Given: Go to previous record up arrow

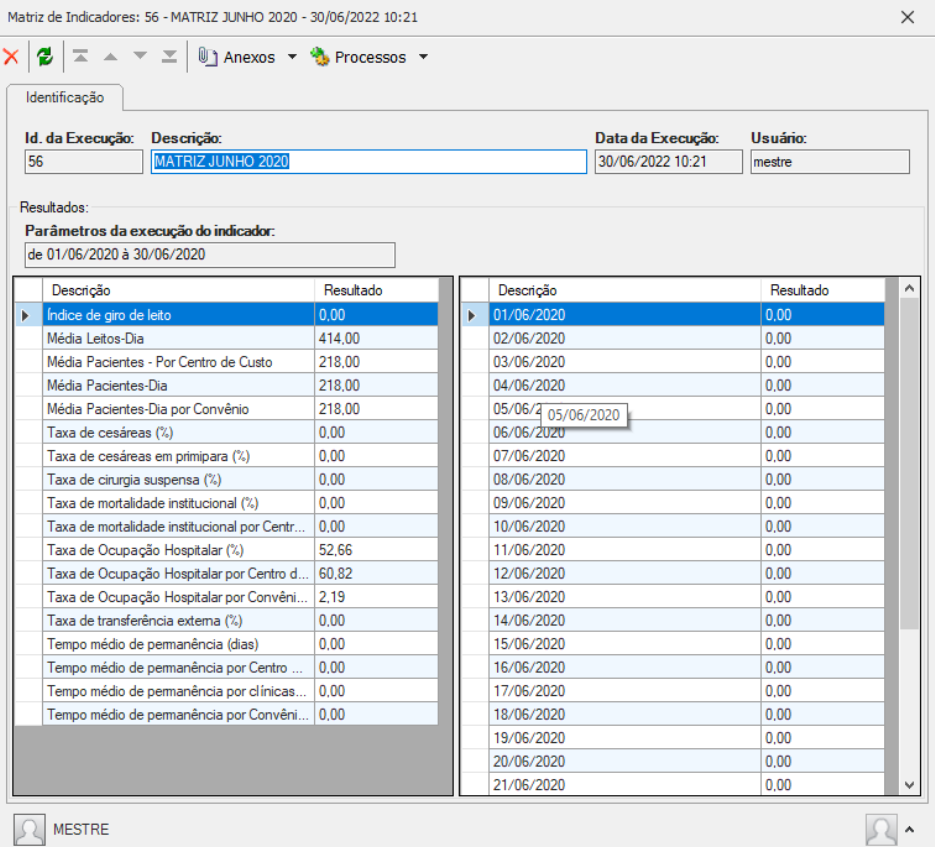Looking at the screenshot, I should [110, 57].
